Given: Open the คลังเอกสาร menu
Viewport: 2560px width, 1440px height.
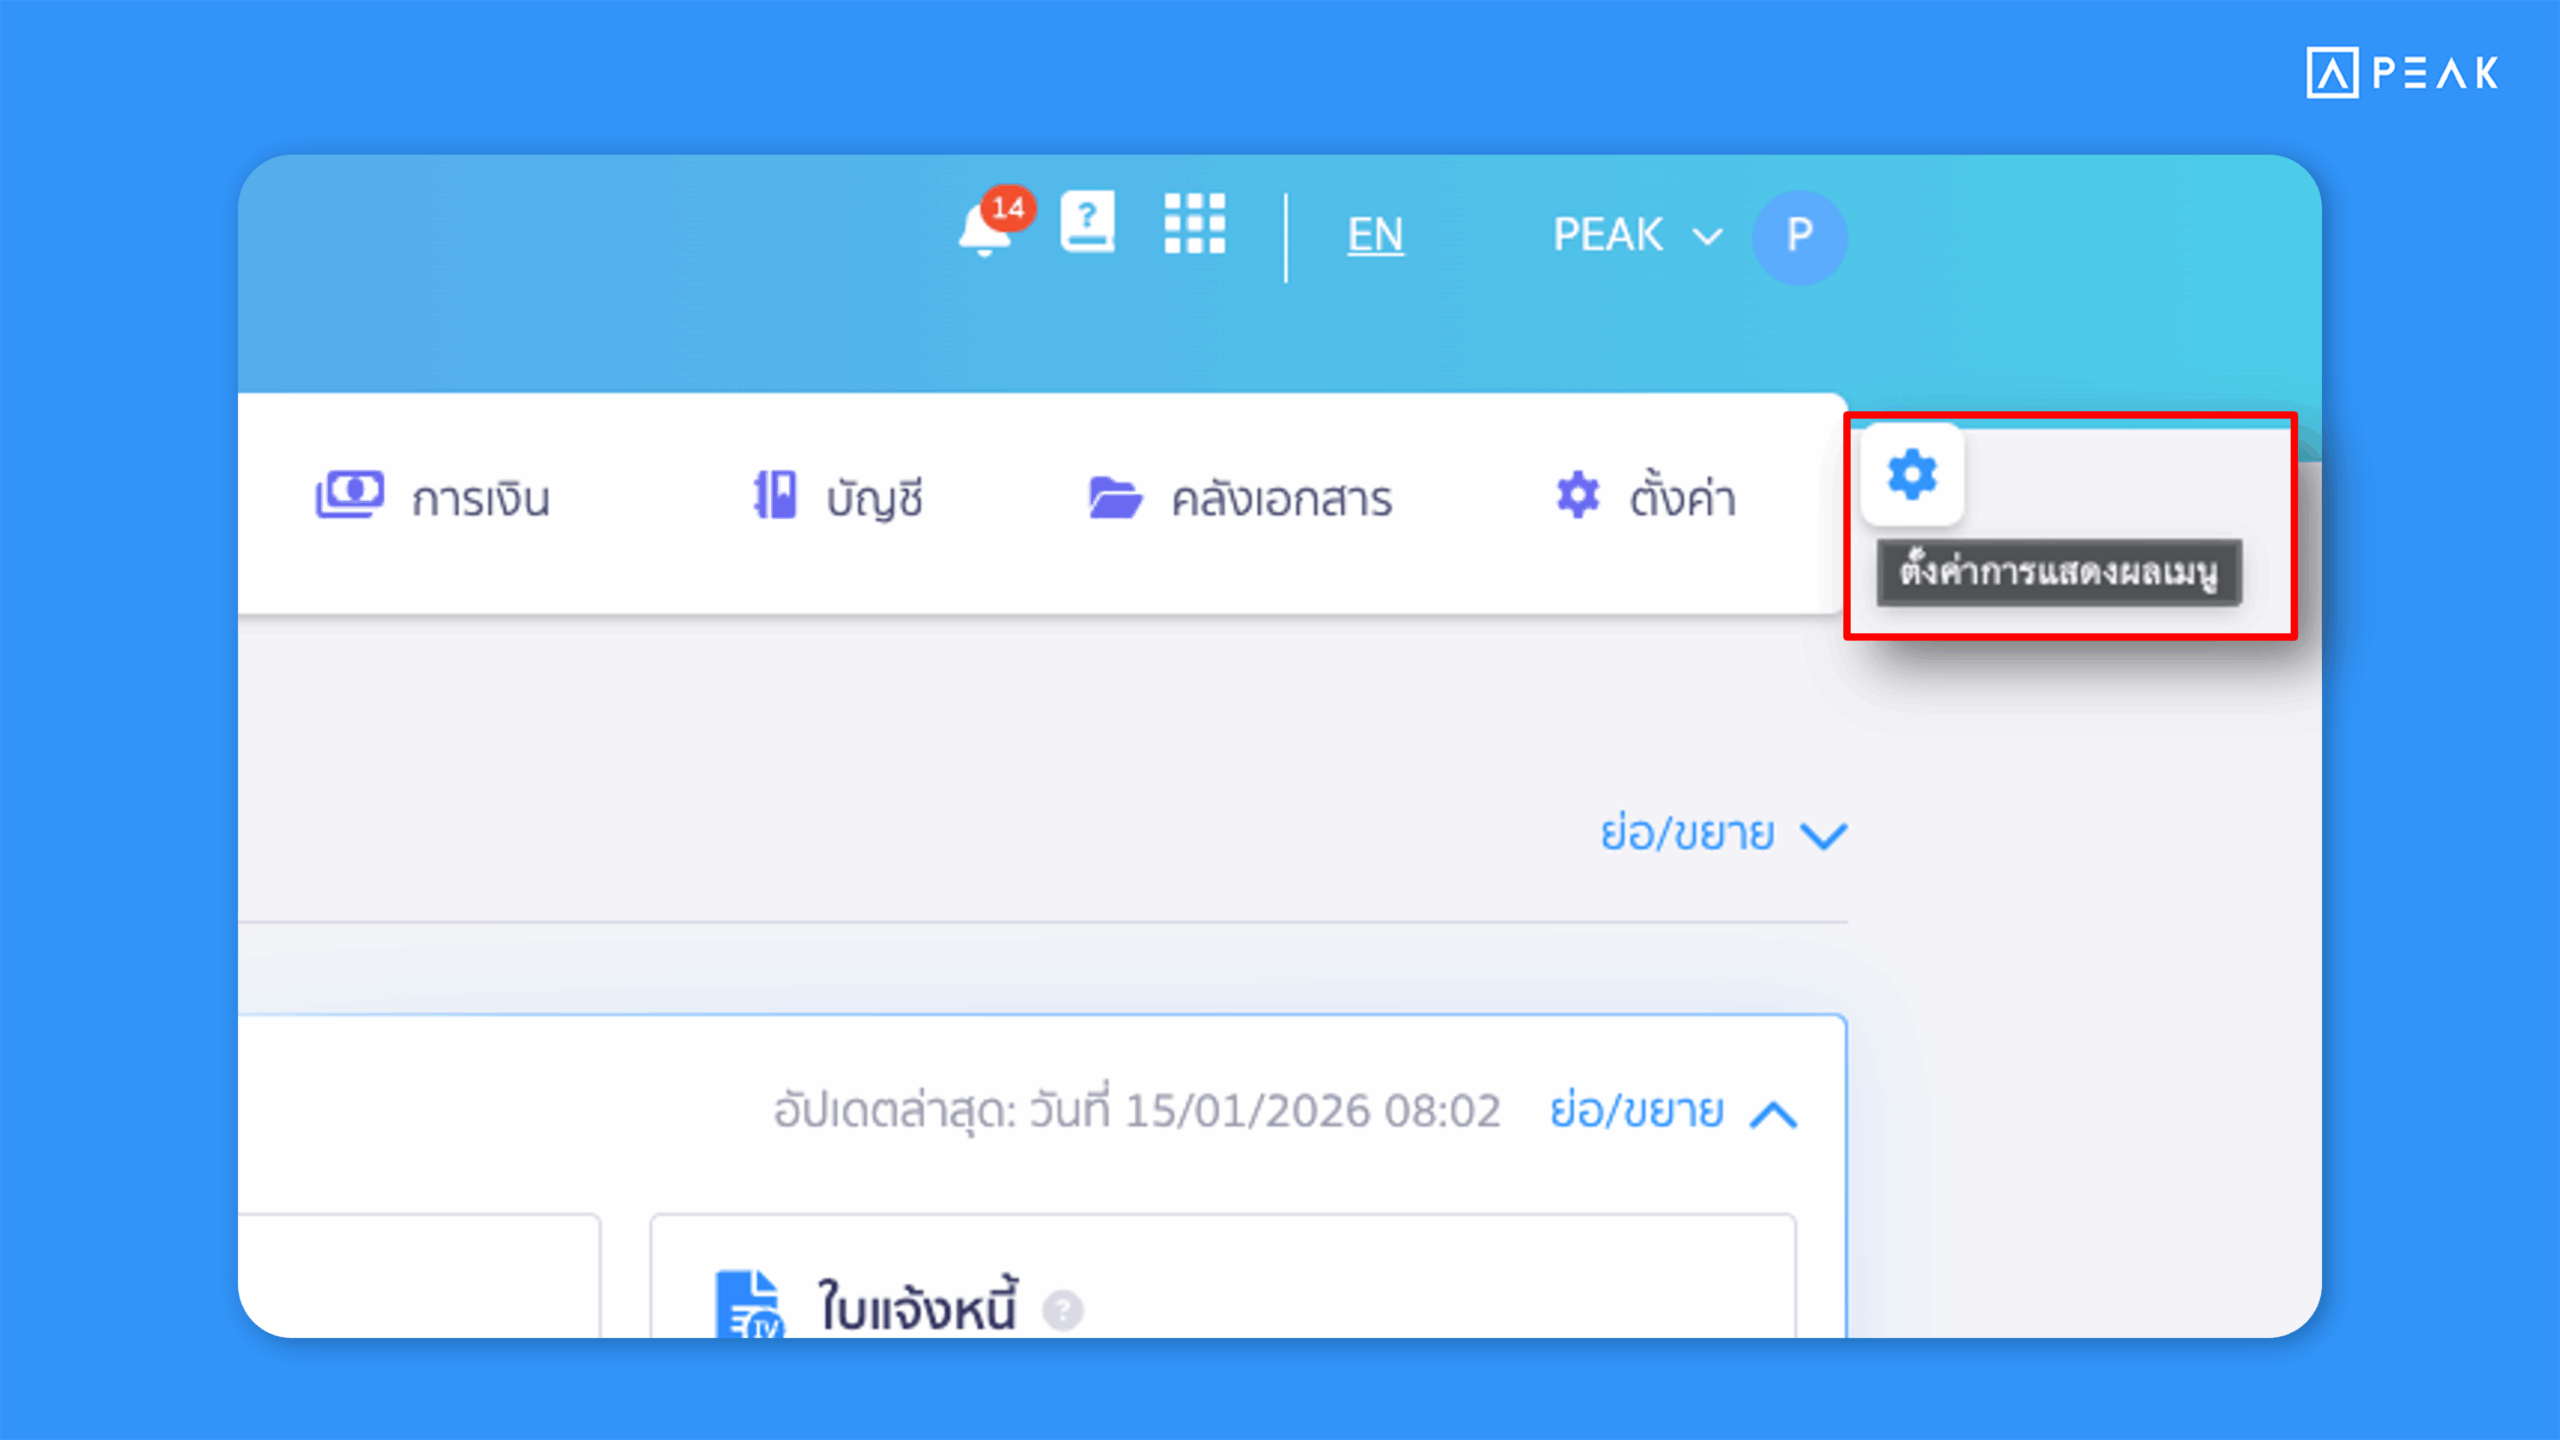Looking at the screenshot, I should tap(1281, 499).
